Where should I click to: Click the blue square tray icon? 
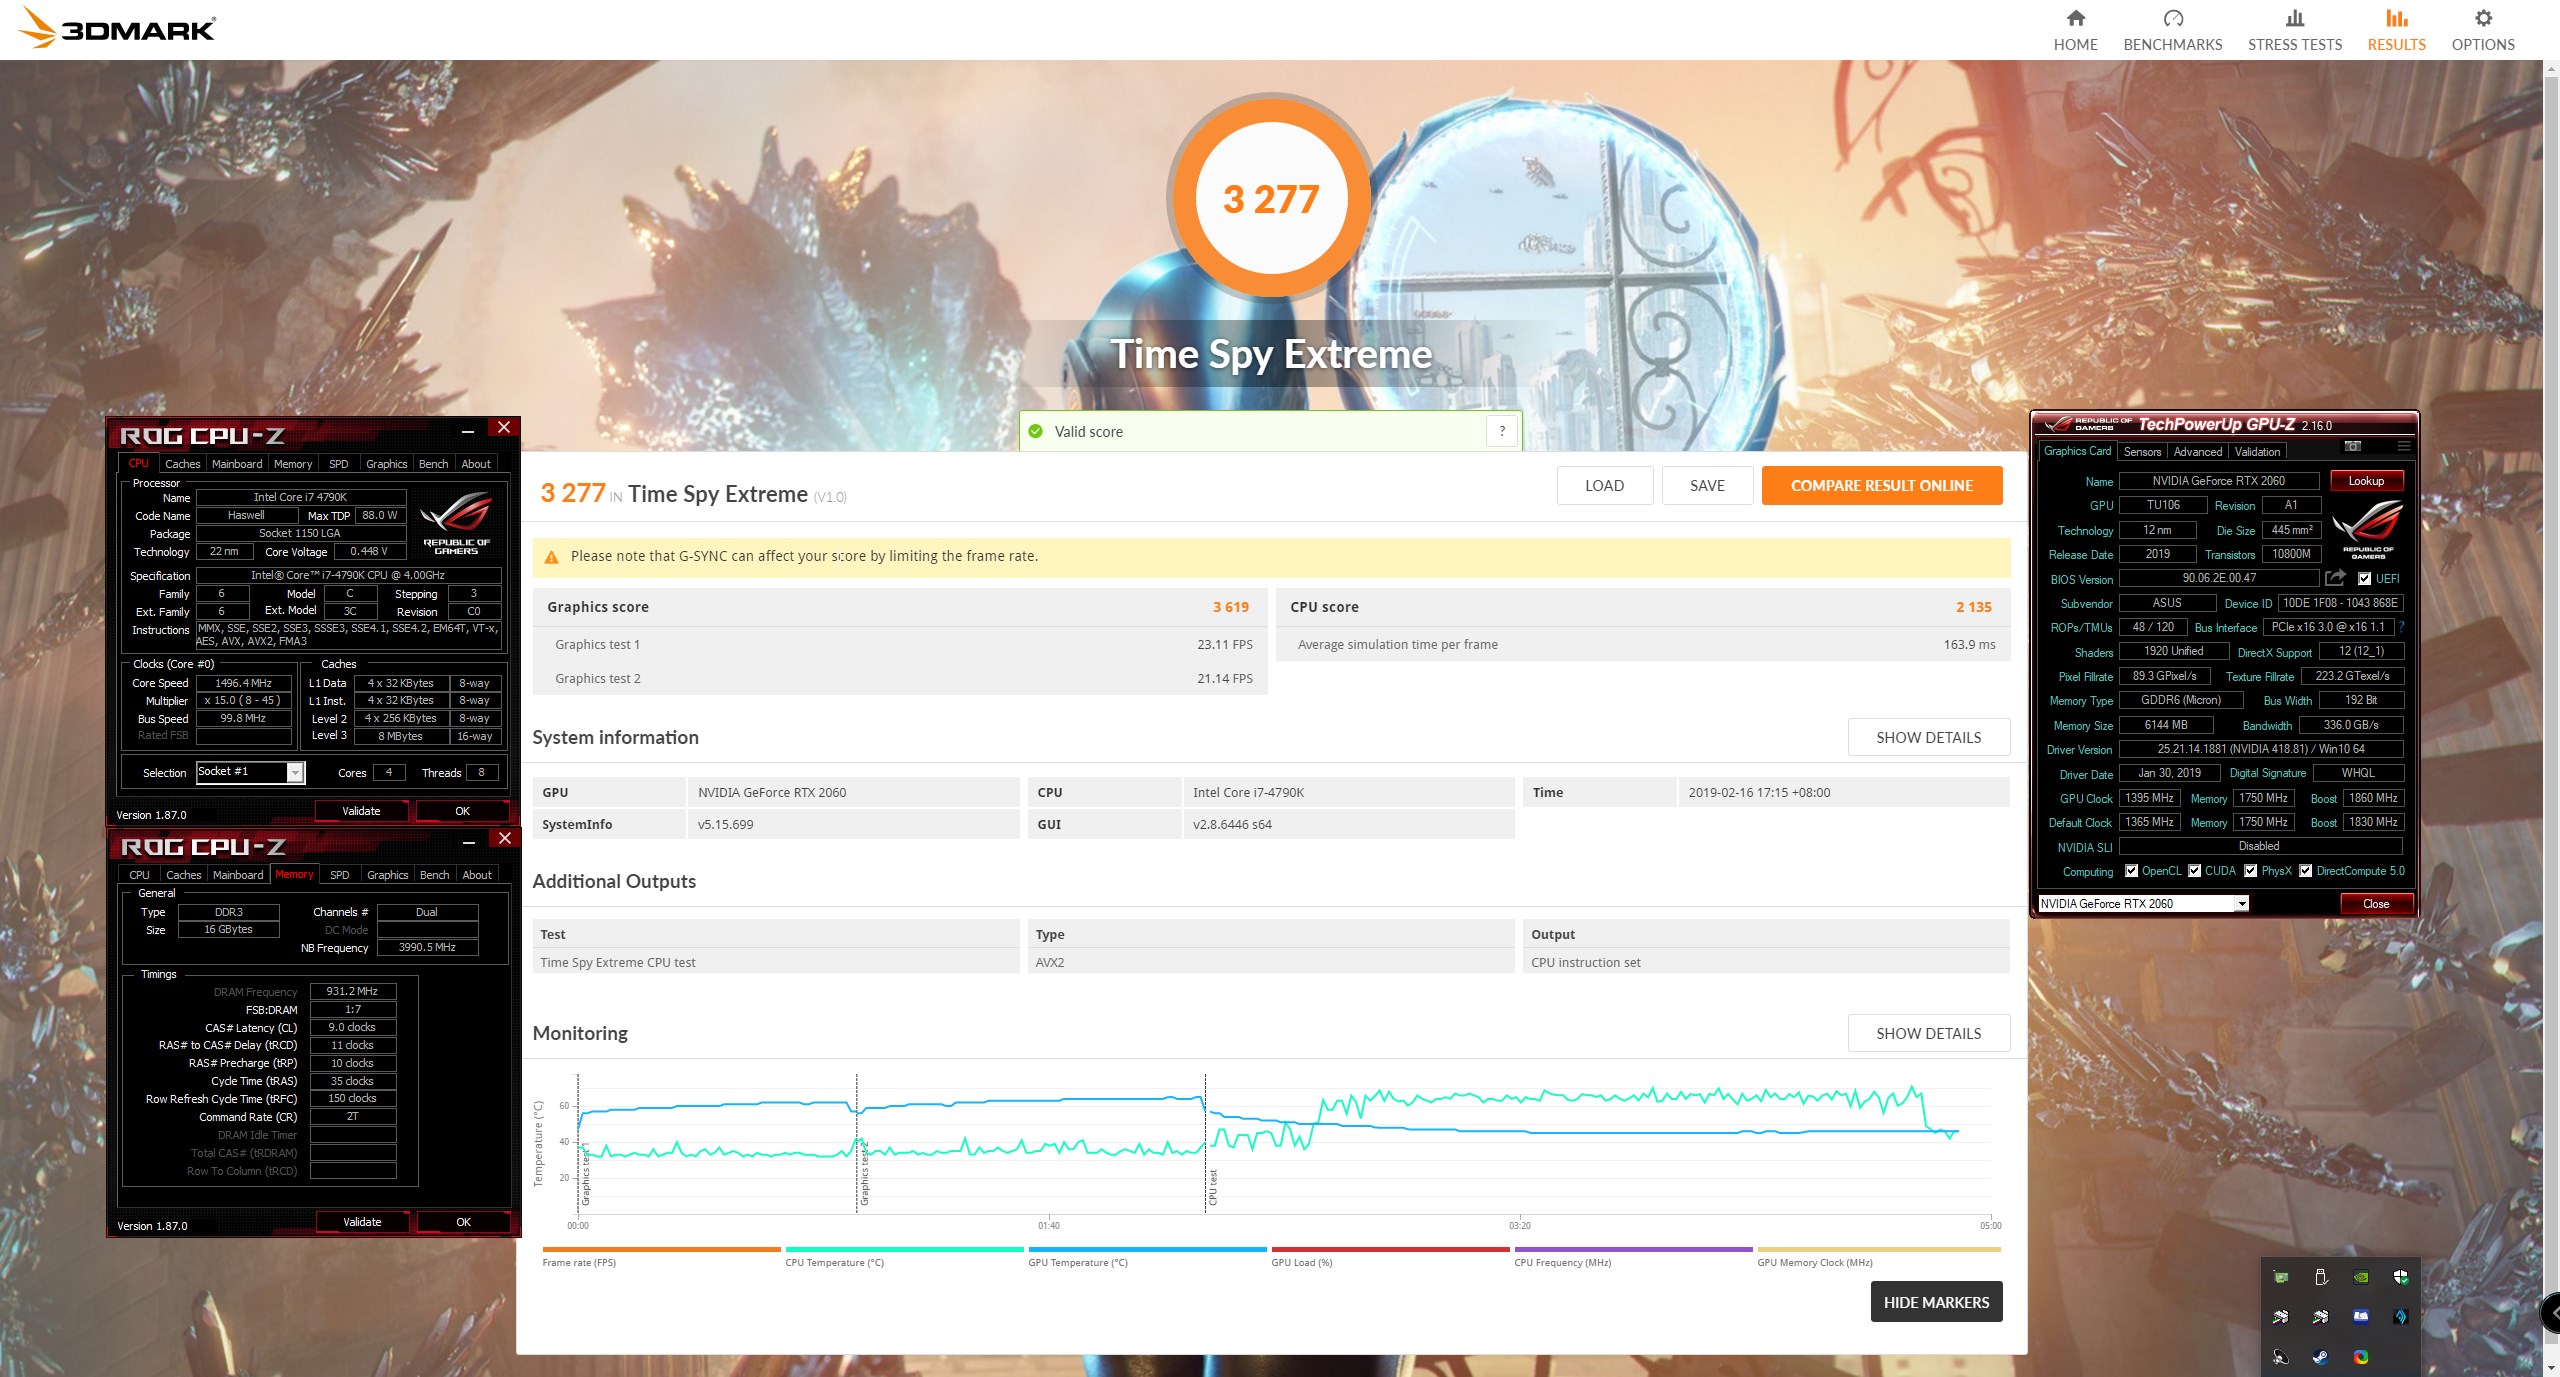[2361, 1317]
